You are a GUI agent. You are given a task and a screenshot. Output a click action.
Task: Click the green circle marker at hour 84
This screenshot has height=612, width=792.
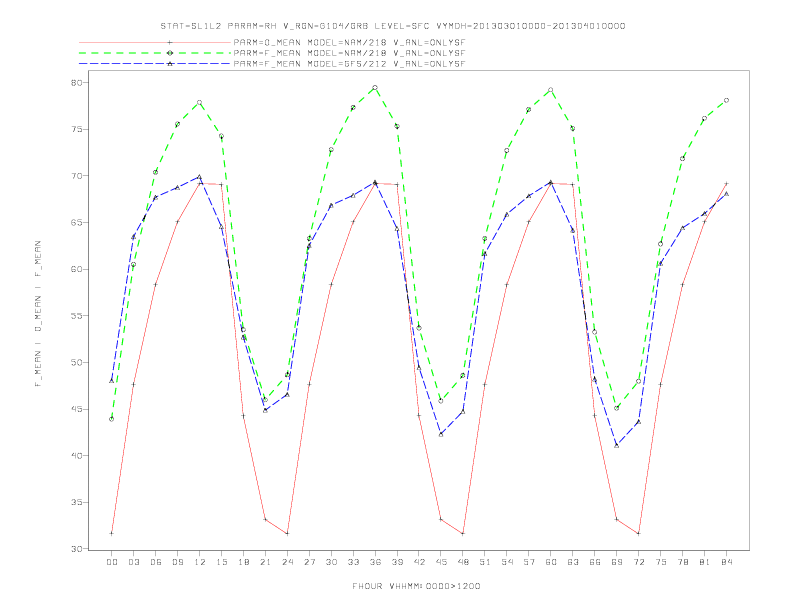(x=726, y=100)
